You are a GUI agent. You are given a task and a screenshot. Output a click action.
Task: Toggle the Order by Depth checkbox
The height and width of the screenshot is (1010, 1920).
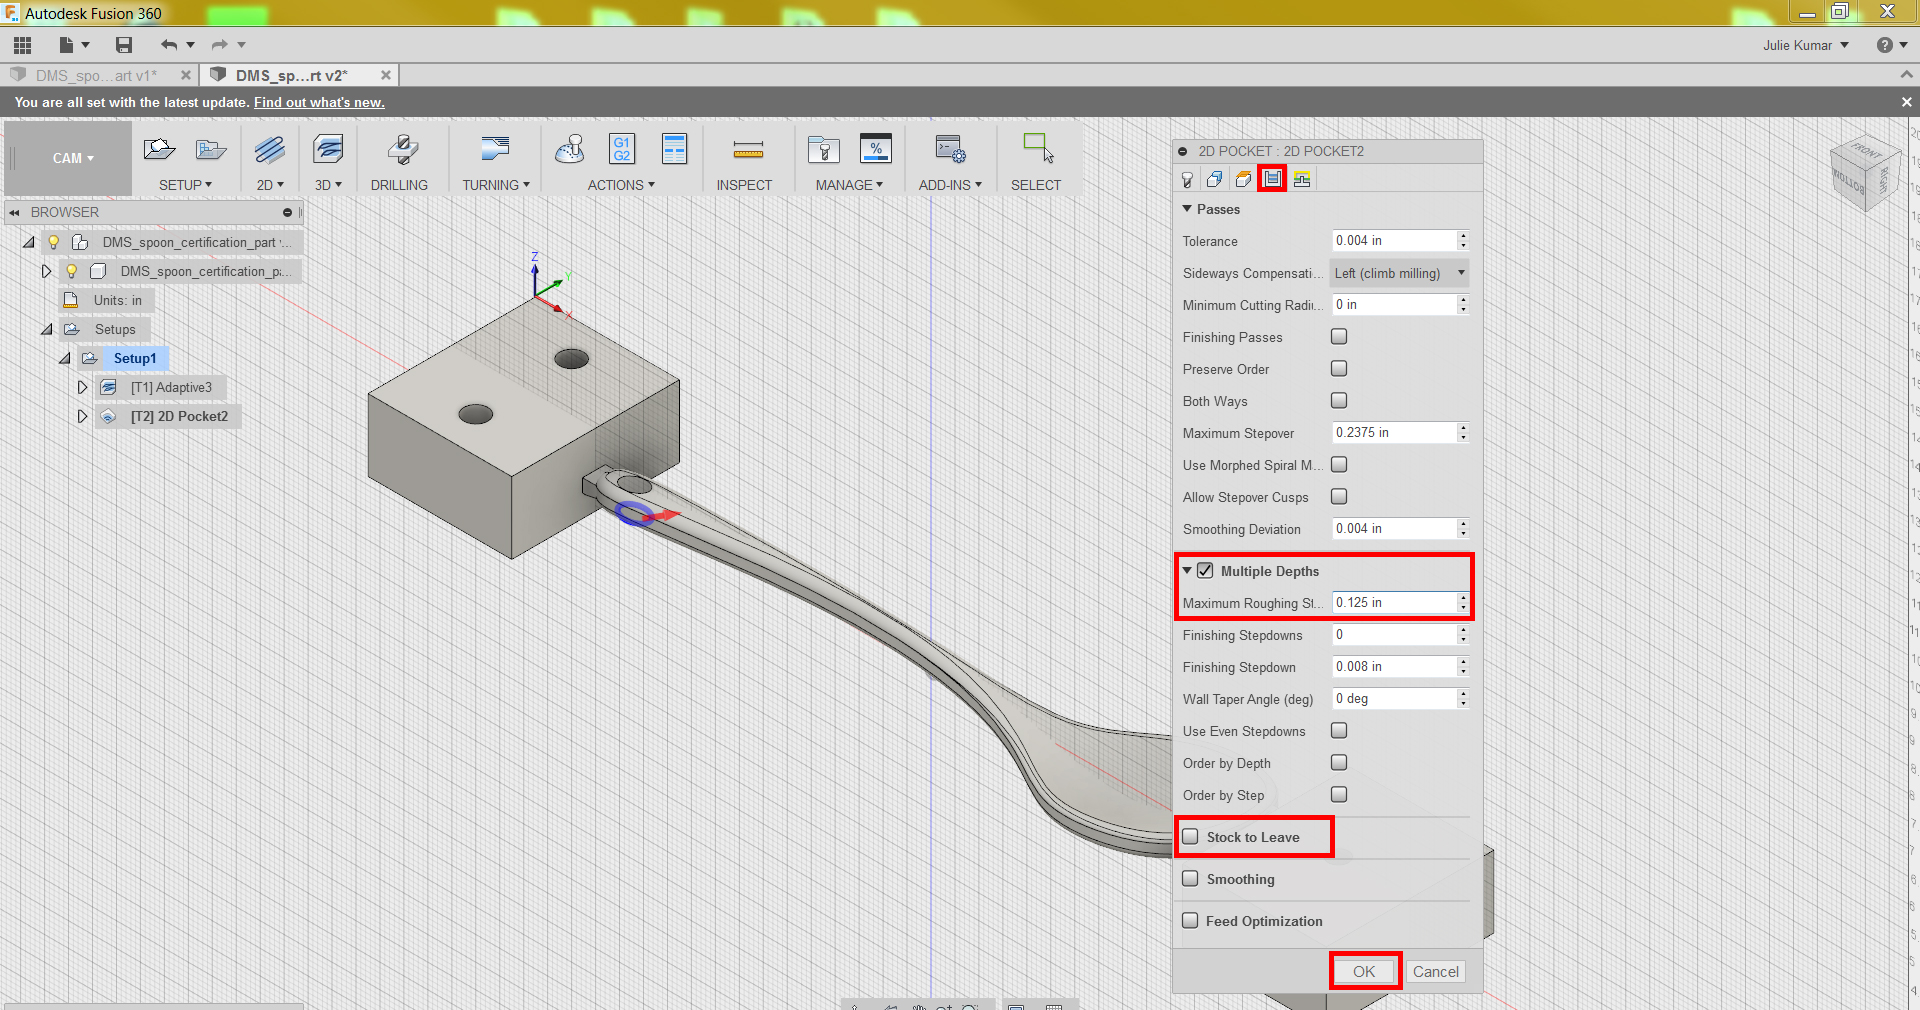1339,763
